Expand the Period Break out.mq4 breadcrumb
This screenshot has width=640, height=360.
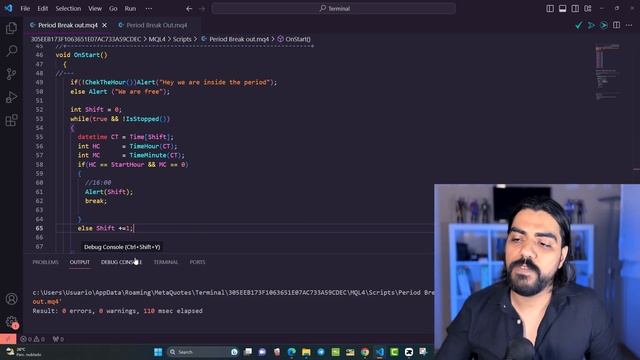pos(239,39)
